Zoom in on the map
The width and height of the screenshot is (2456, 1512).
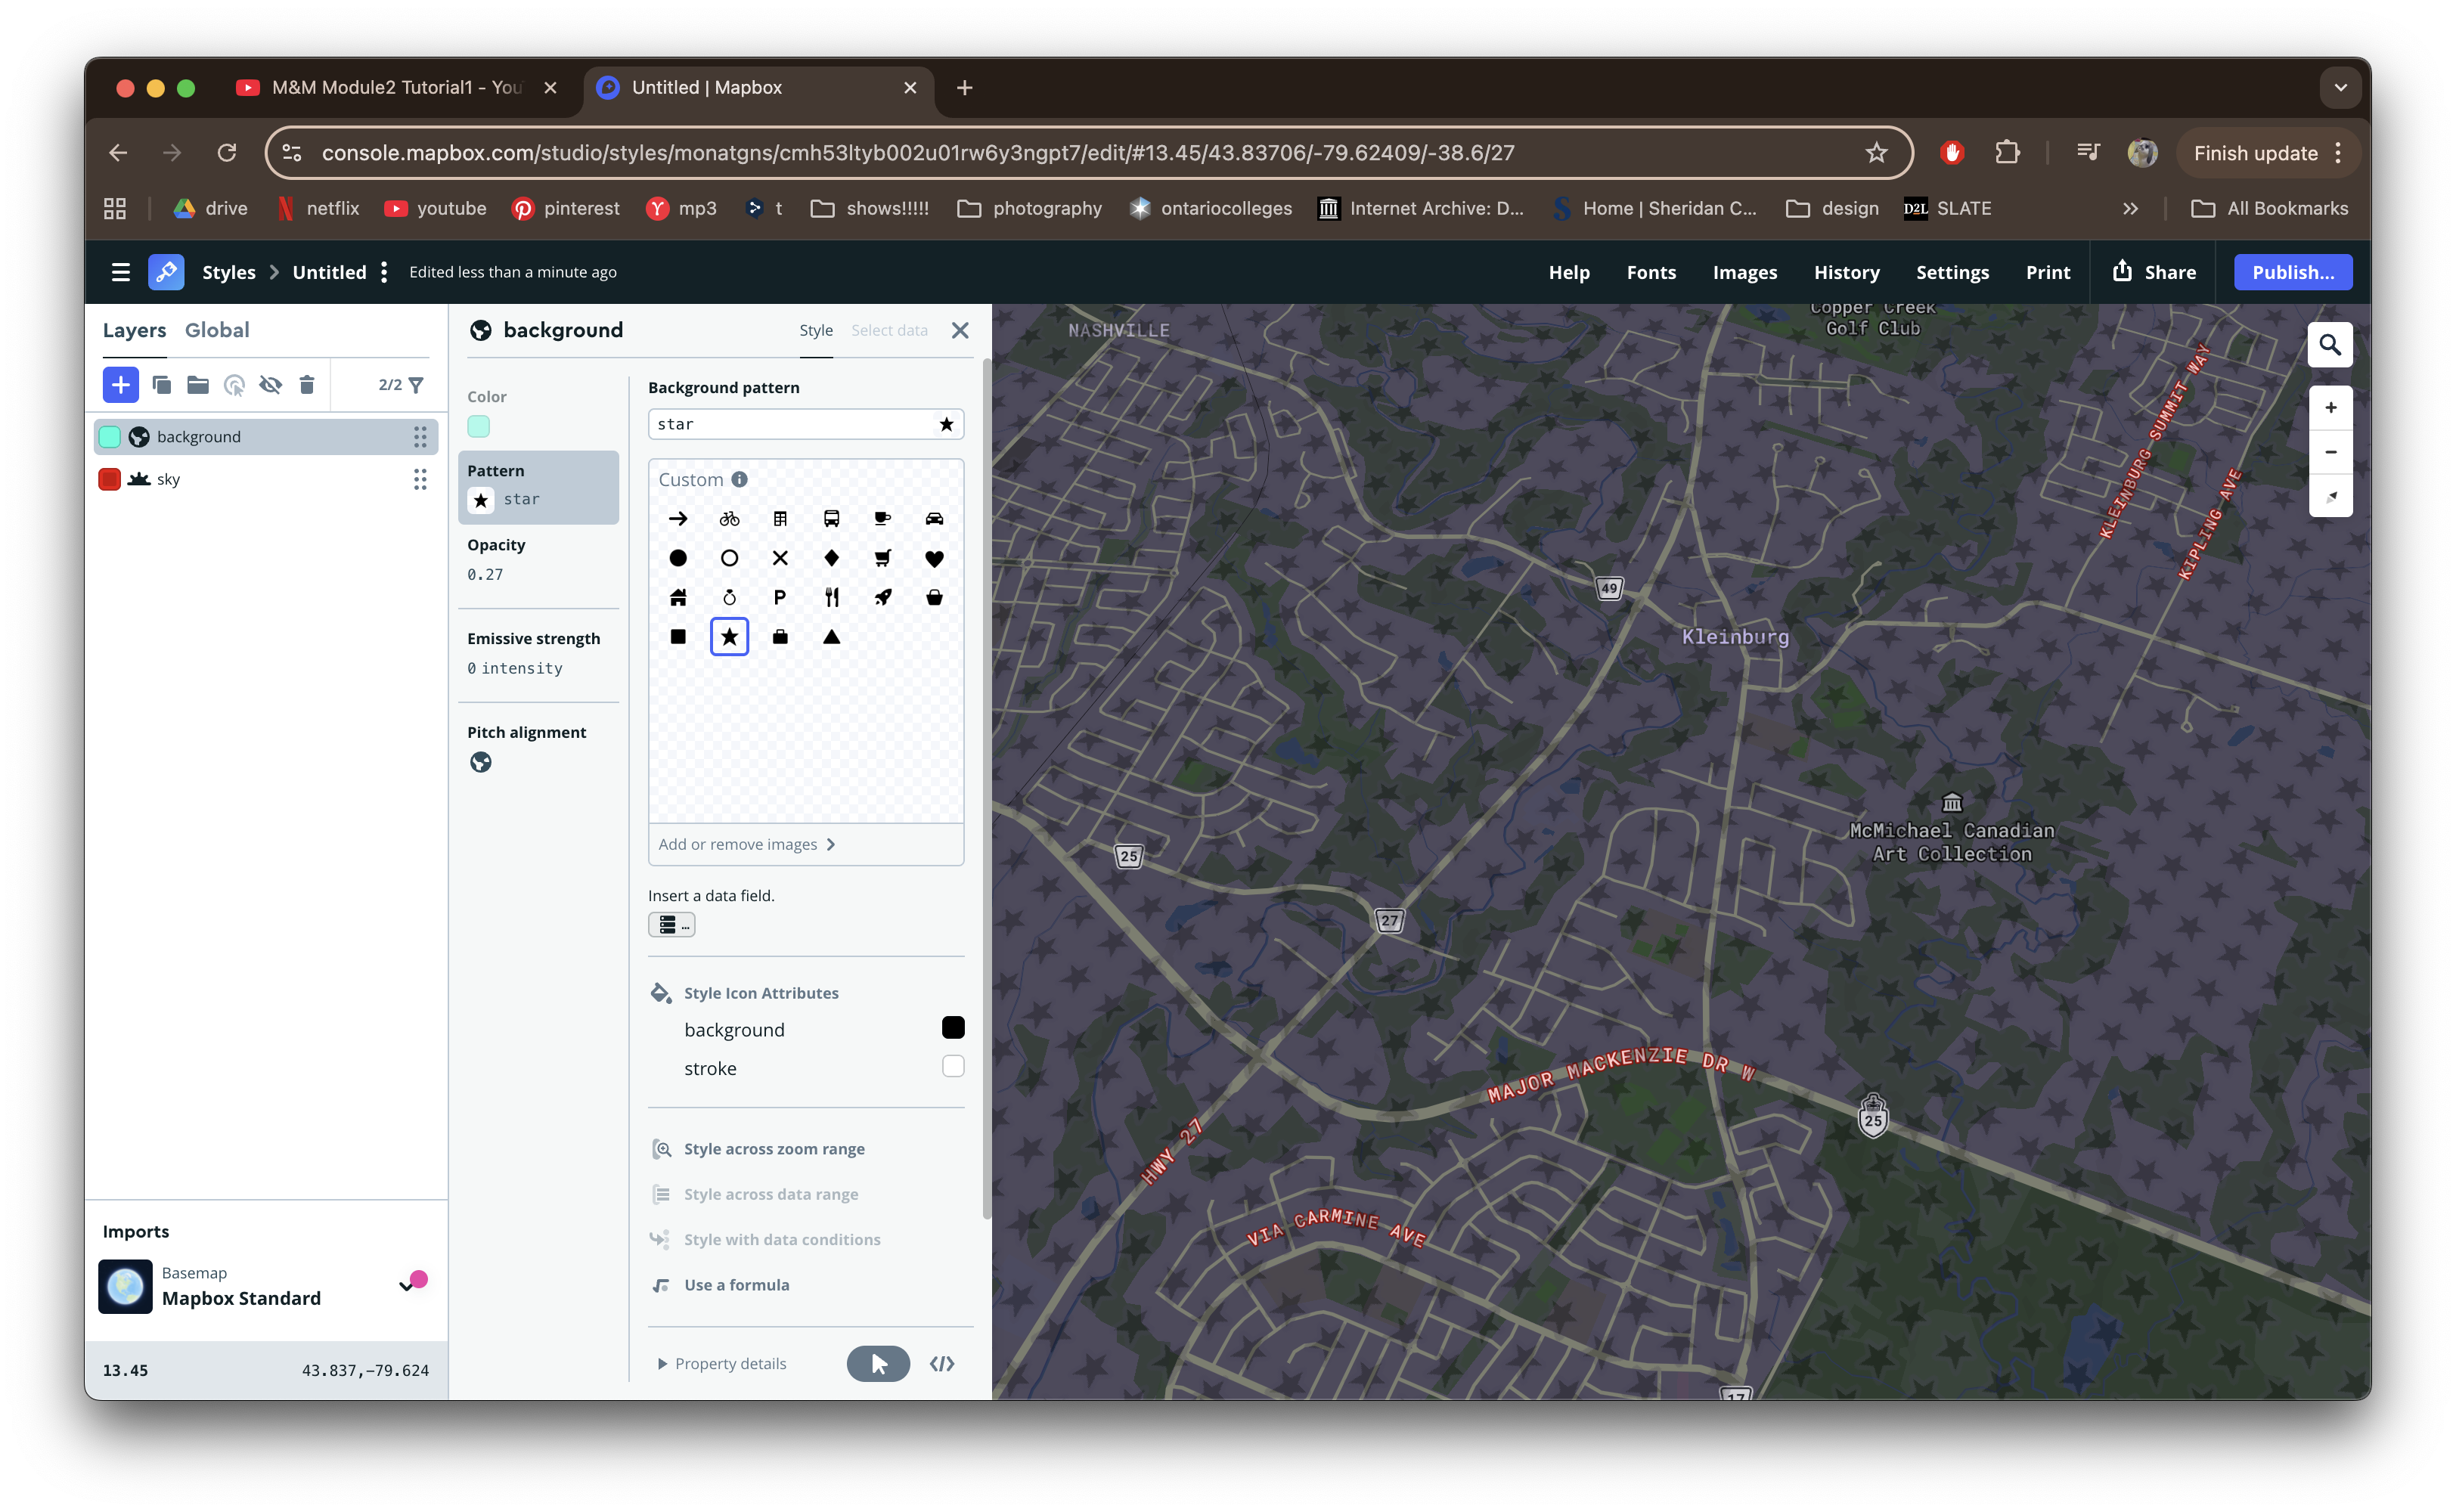coord(2330,408)
